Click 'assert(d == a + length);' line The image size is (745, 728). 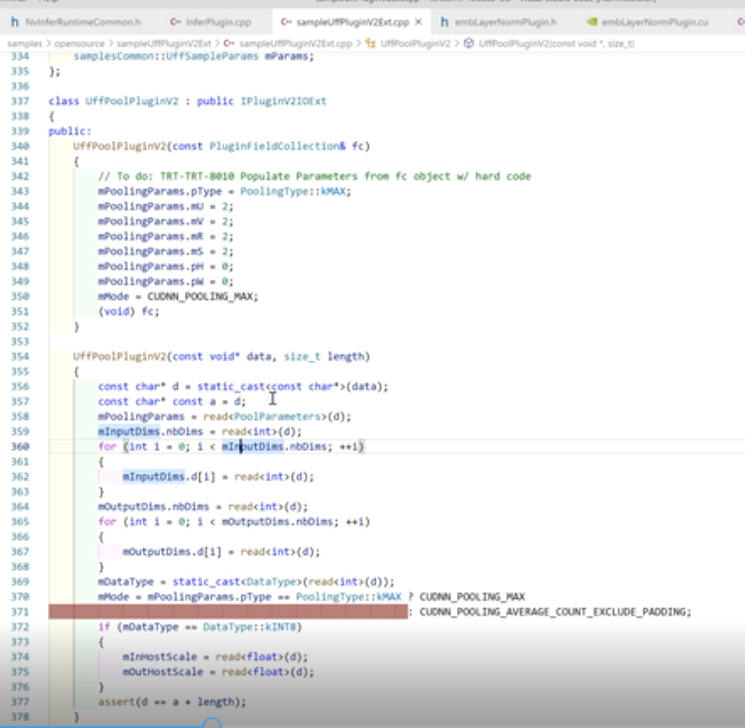pos(172,702)
